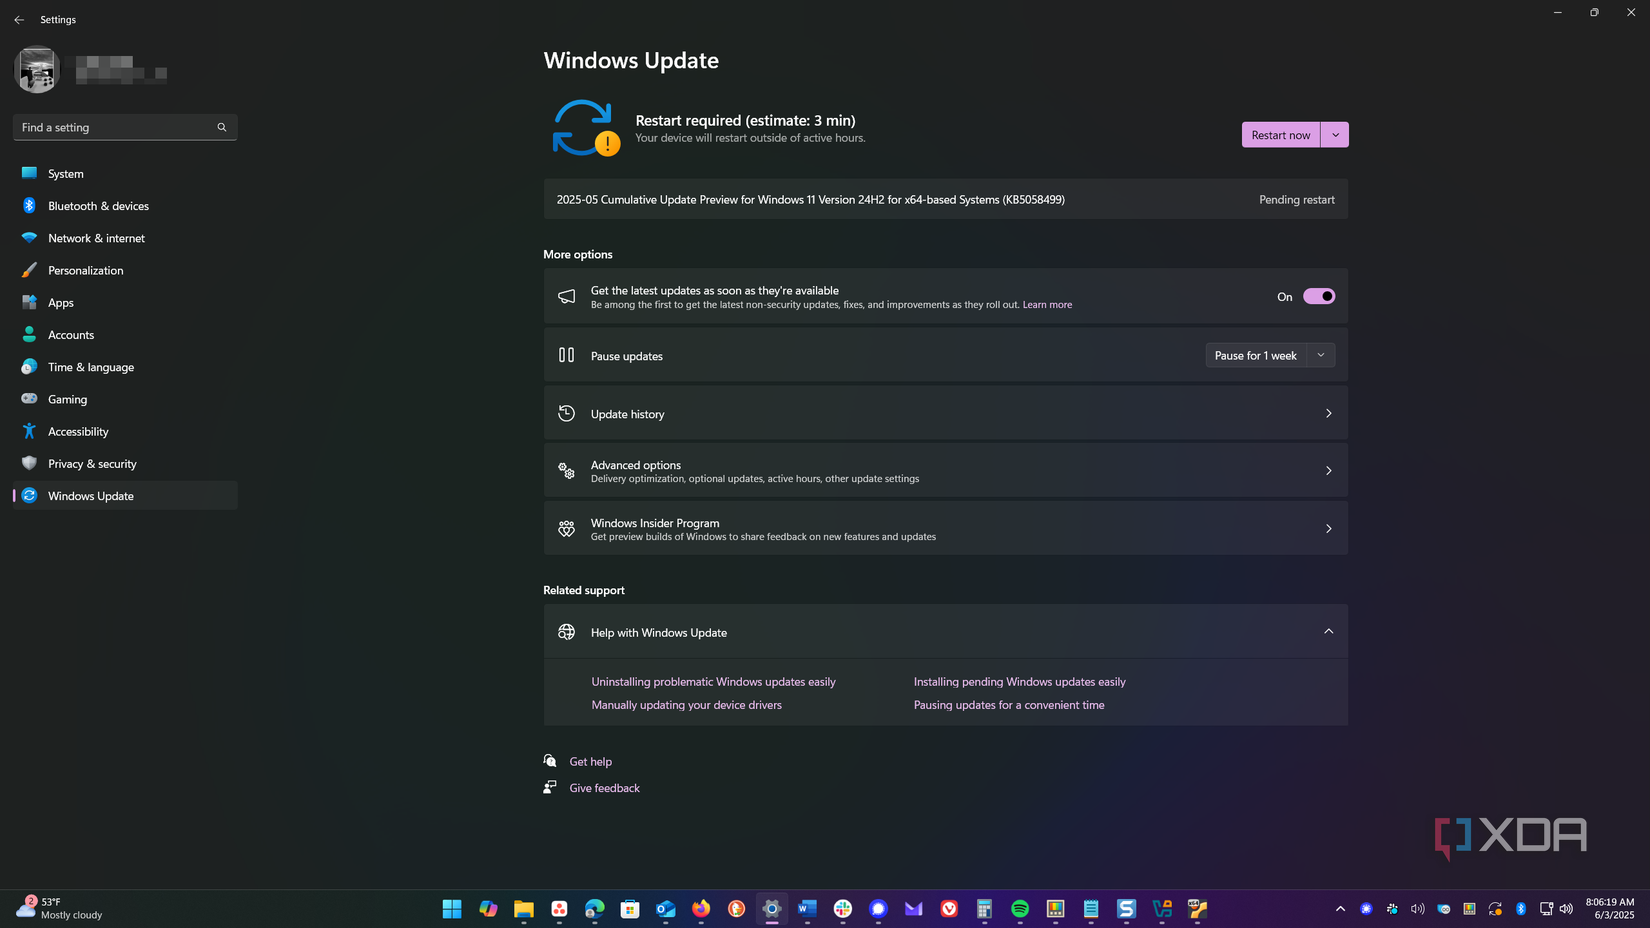This screenshot has width=1650, height=928.
Task: Open Outlook from the taskbar
Action: click(666, 908)
